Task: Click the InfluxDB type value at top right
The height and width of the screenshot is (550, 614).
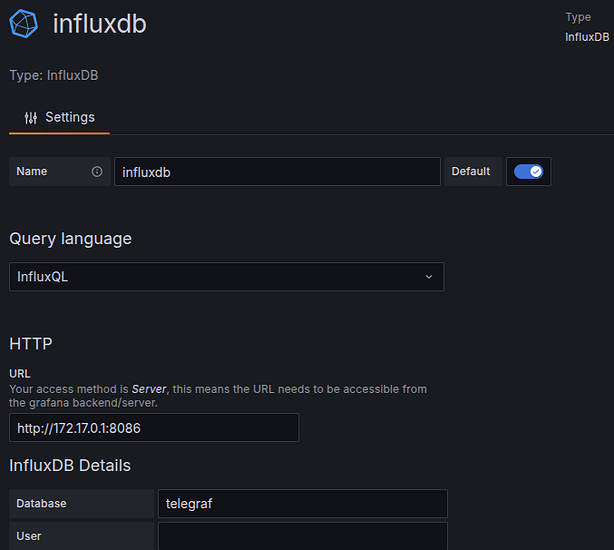Action: click(586, 37)
